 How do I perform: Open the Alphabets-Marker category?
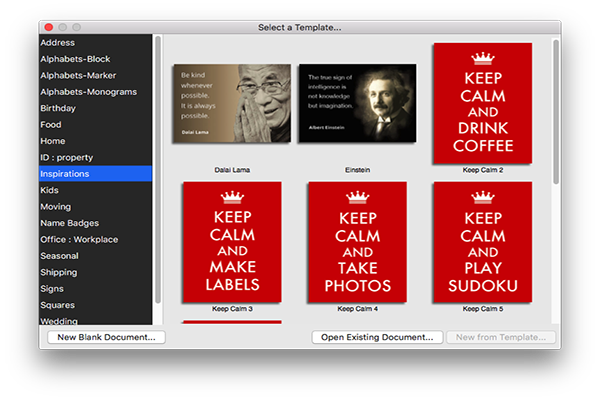pyautogui.click(x=95, y=75)
